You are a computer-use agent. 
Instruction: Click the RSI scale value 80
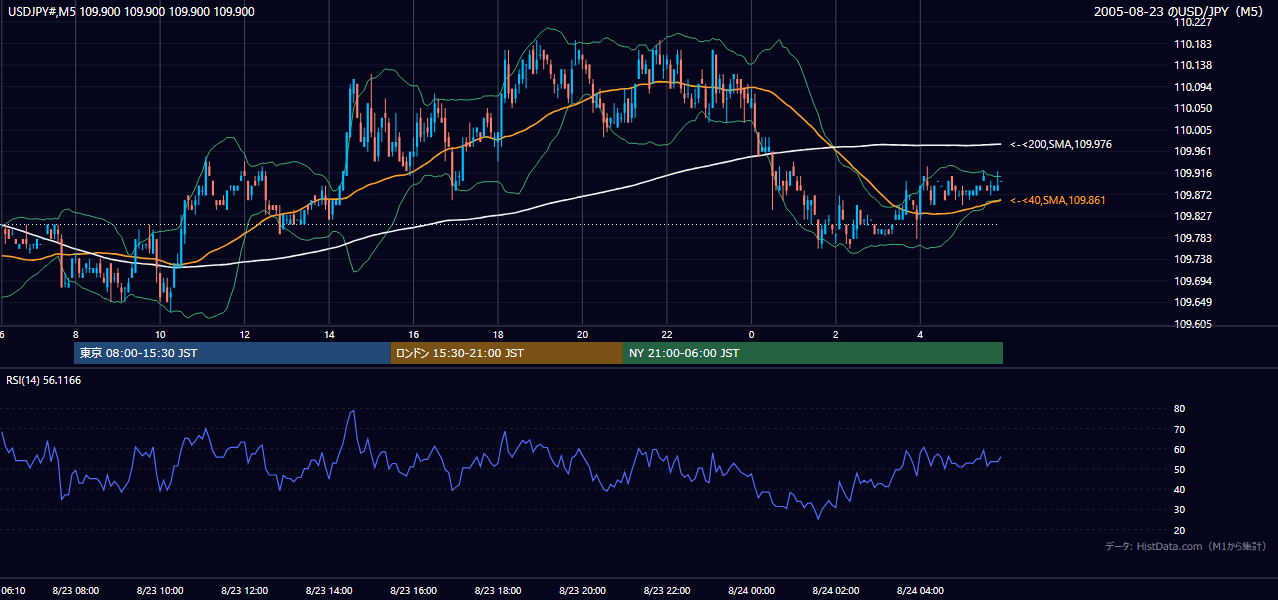(x=1179, y=409)
